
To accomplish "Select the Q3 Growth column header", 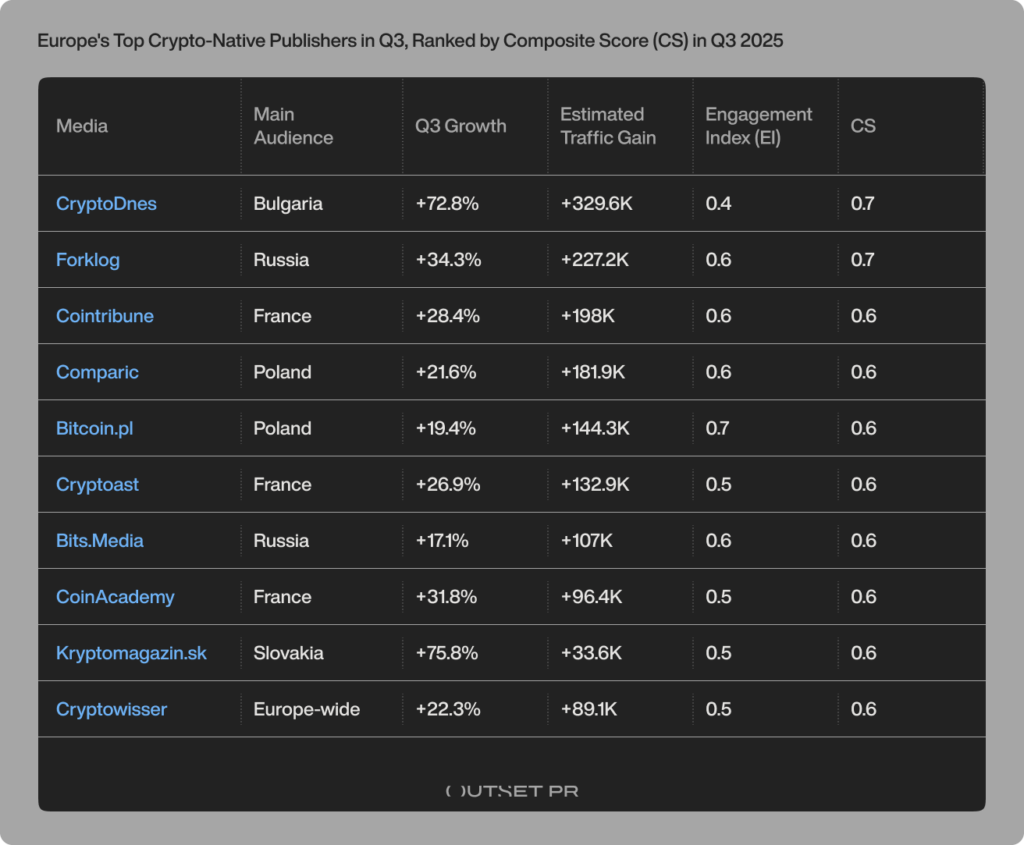I will tap(461, 126).
